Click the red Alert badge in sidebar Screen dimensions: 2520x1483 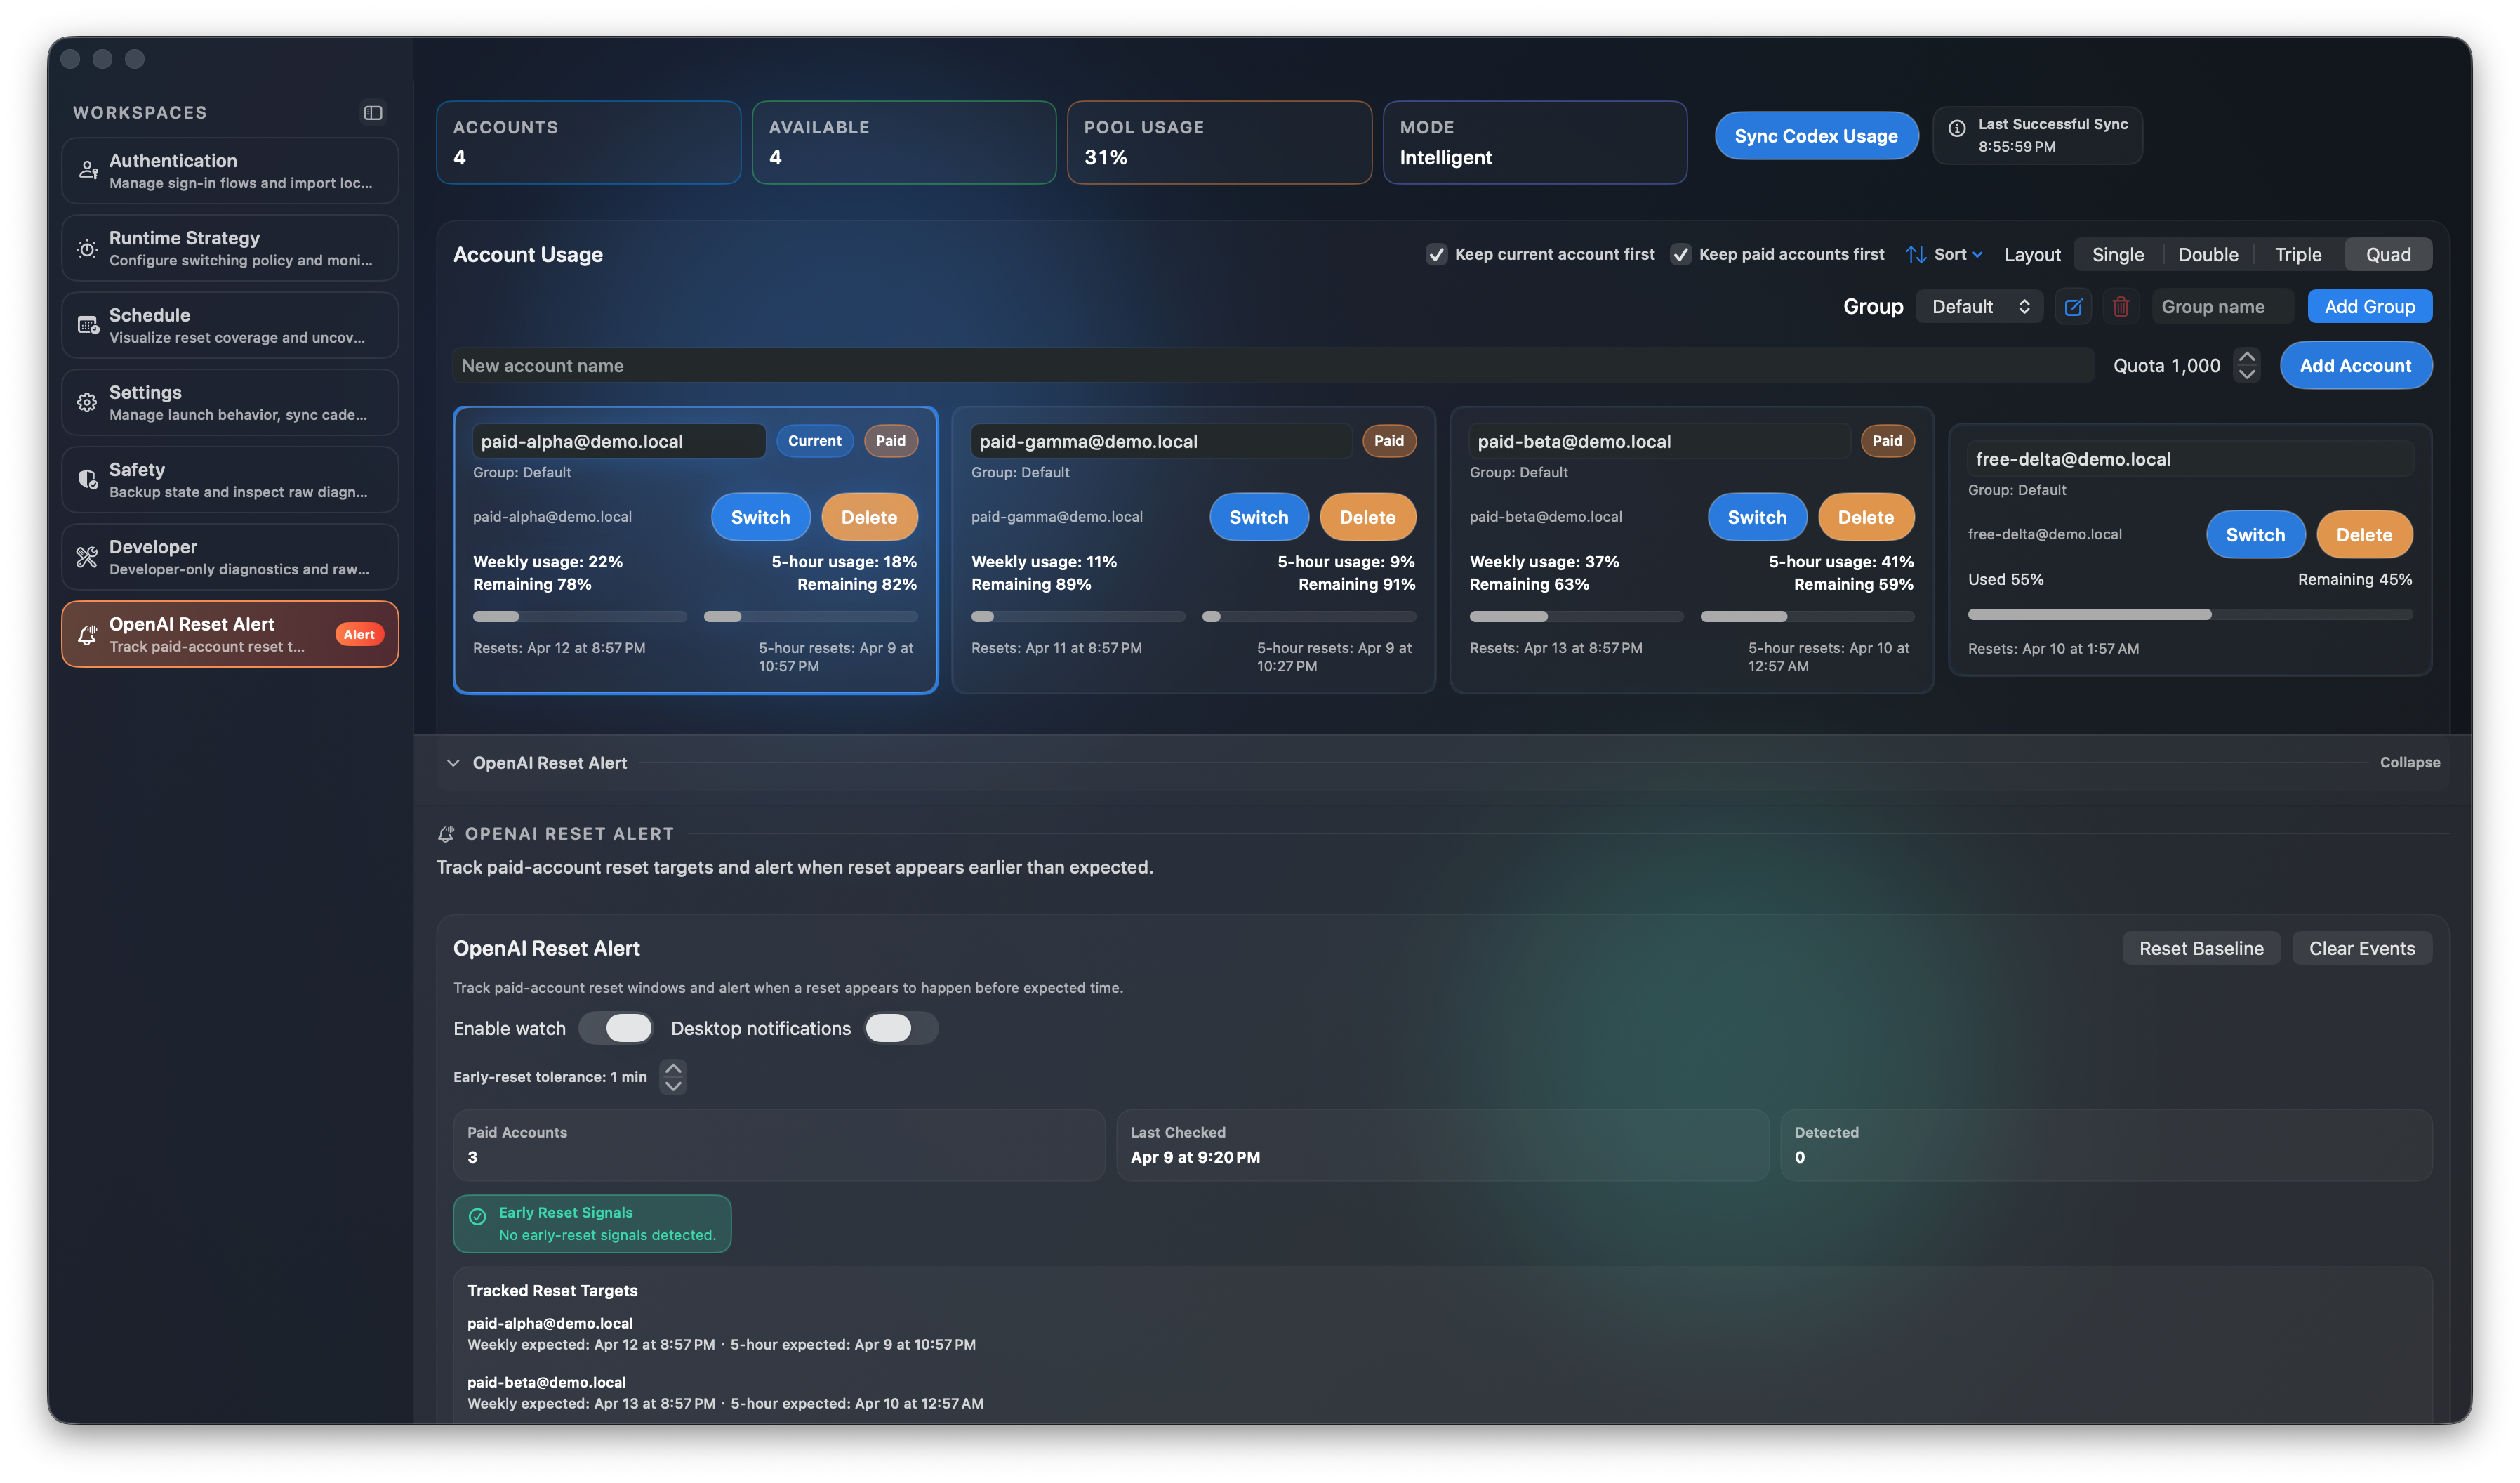(359, 635)
